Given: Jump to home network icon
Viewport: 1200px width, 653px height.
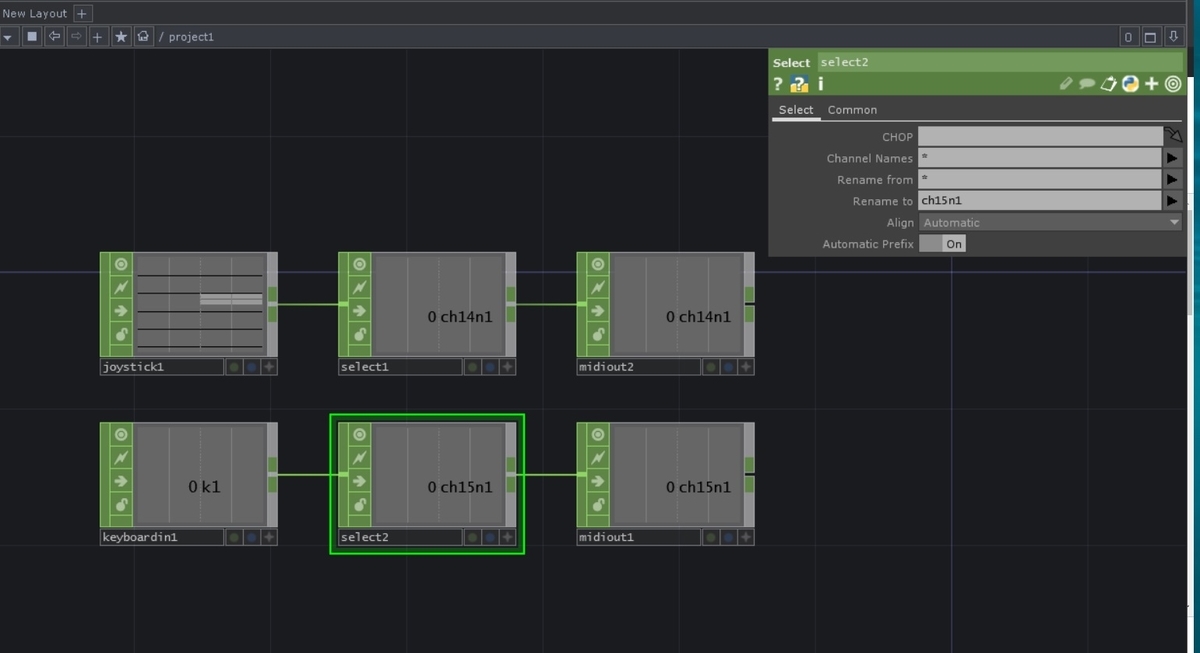Looking at the screenshot, I should pos(143,37).
